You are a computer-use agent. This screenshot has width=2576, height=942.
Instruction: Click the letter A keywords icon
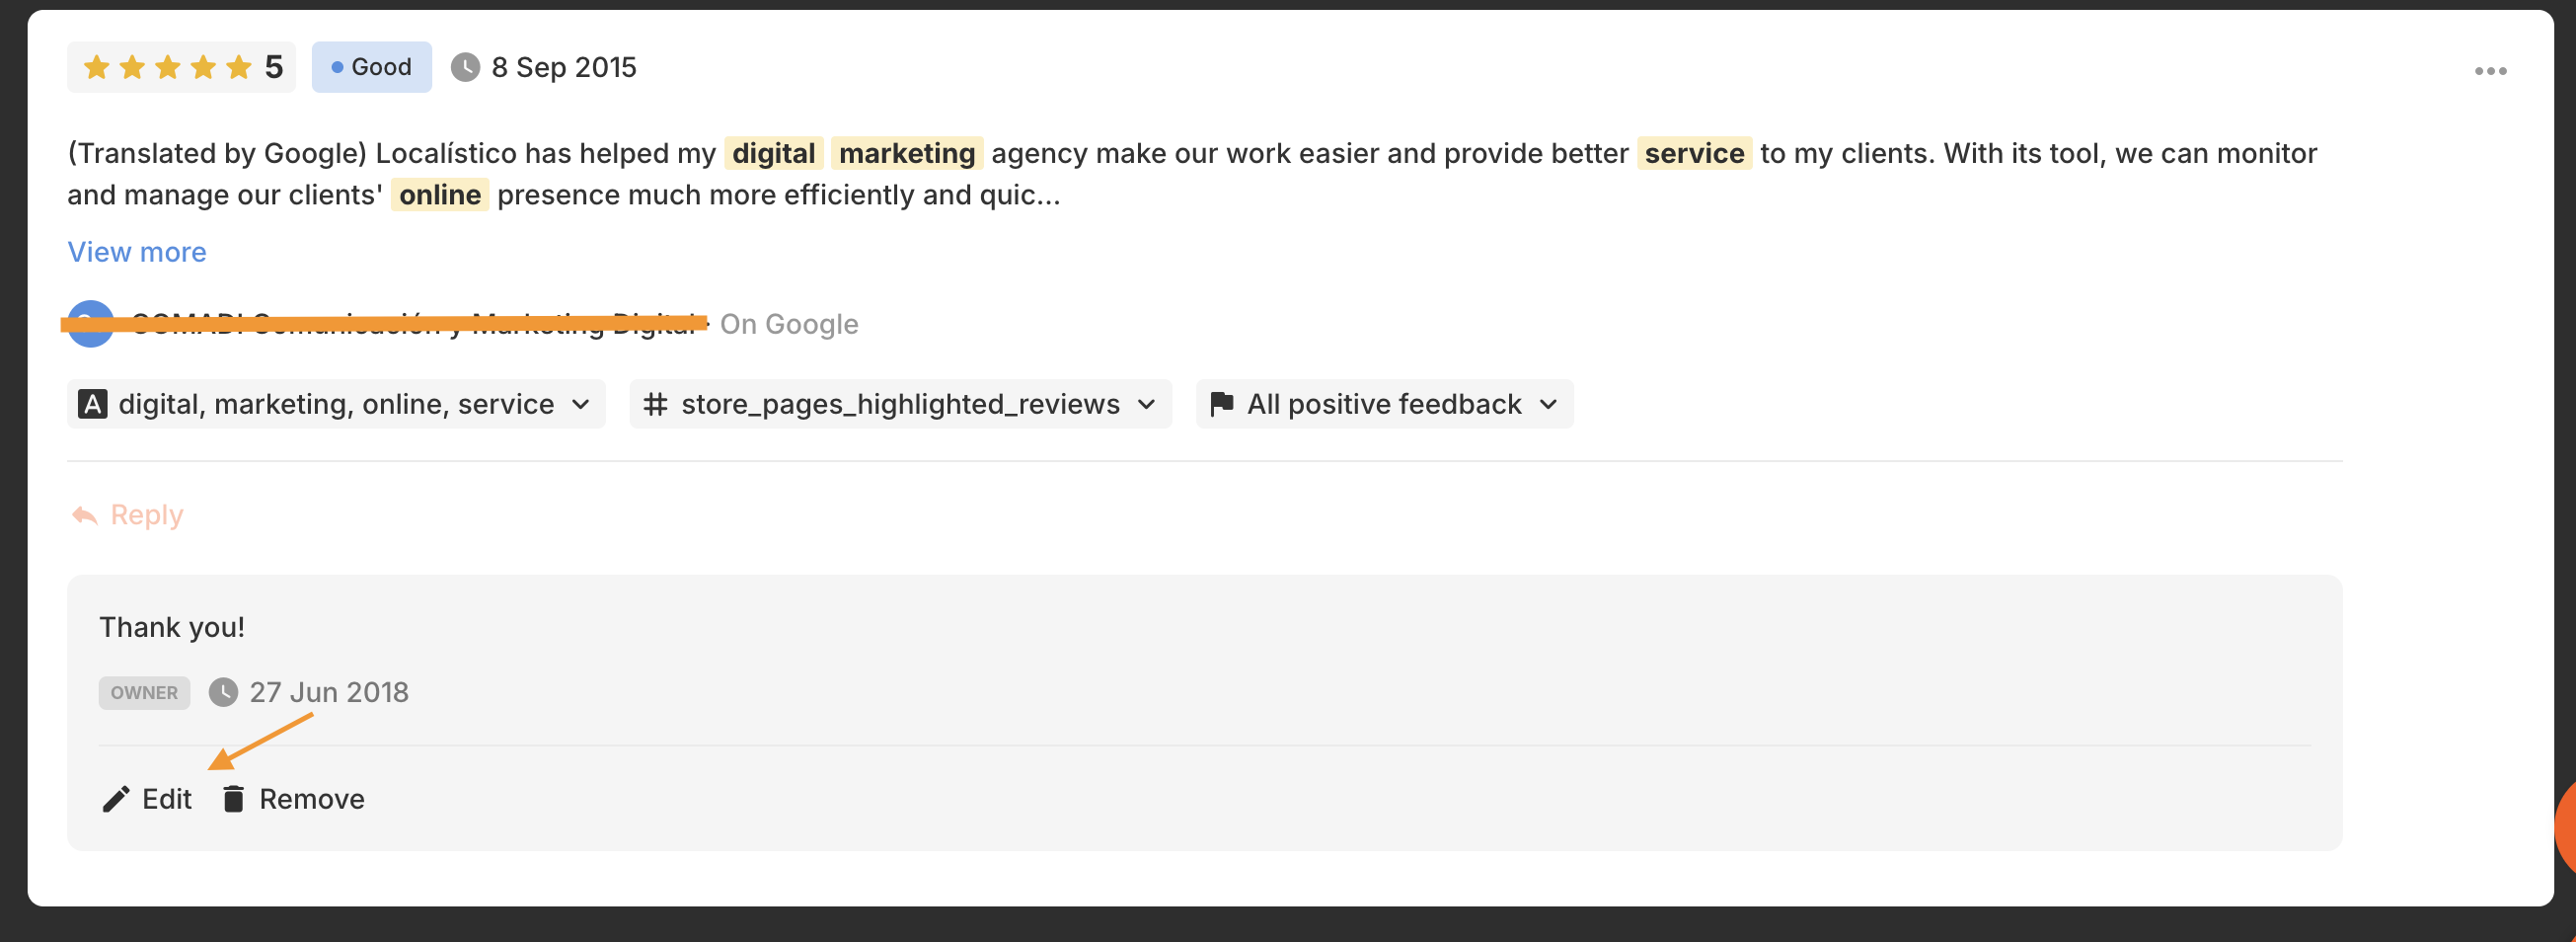click(93, 404)
